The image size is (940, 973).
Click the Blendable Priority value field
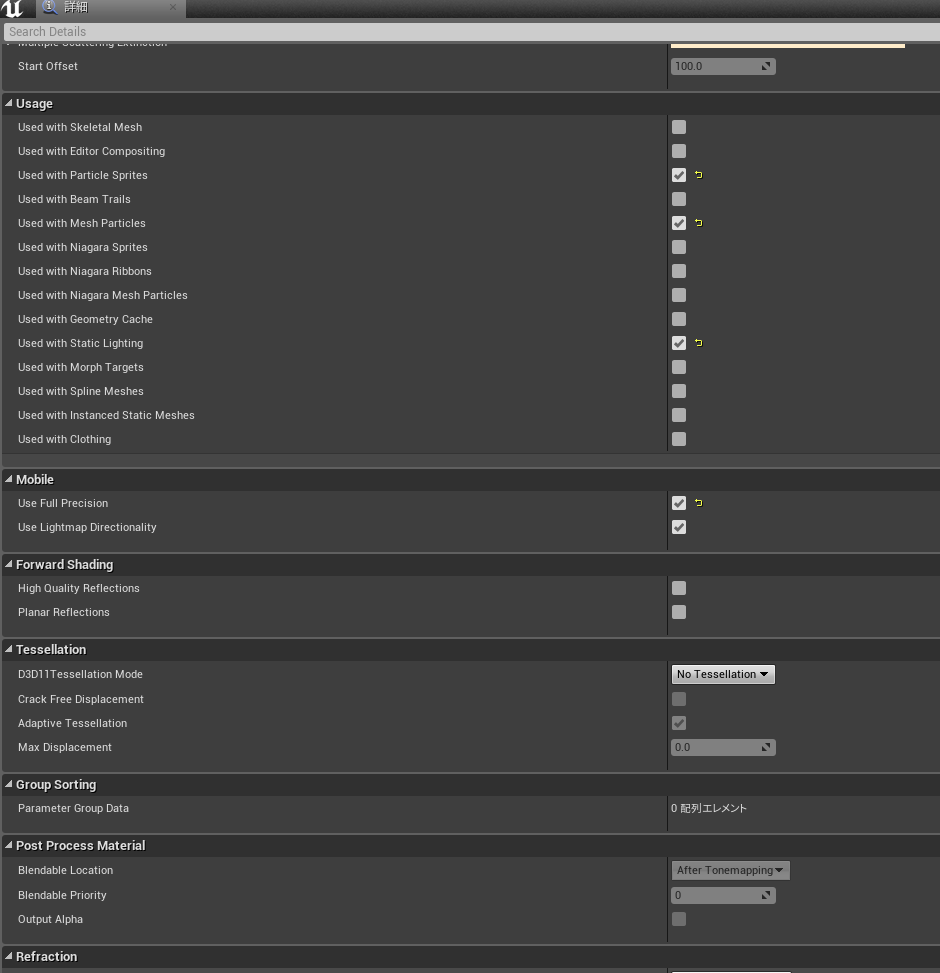(723, 895)
